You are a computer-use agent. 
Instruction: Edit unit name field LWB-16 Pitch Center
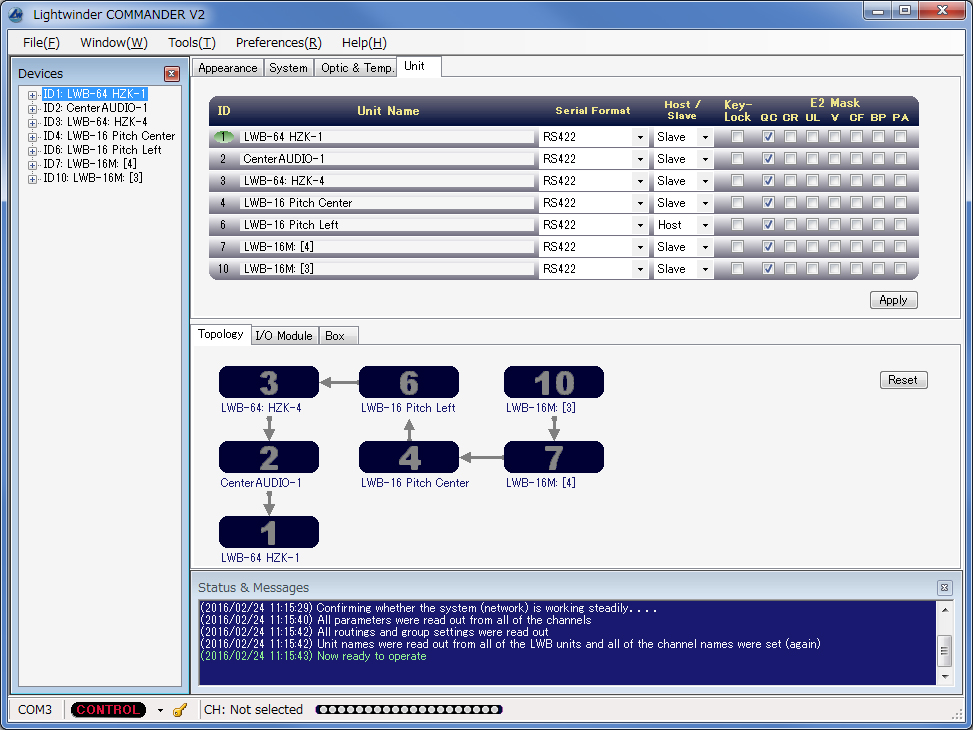(x=387, y=203)
